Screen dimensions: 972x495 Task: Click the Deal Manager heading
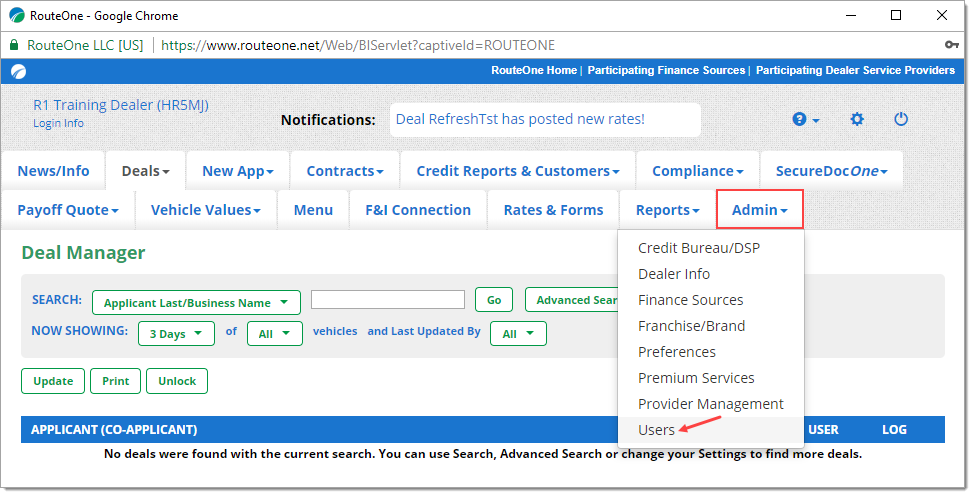(83, 253)
